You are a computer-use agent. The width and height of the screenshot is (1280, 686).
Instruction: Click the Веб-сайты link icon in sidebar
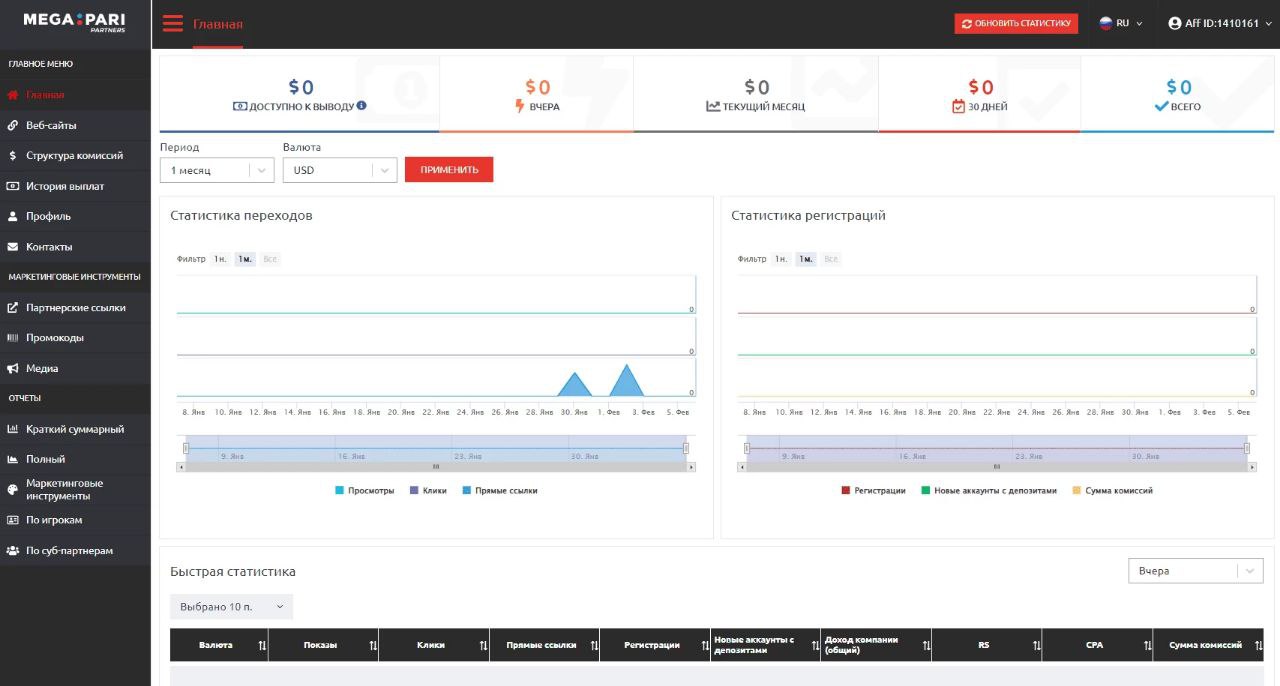pyautogui.click(x=13, y=126)
